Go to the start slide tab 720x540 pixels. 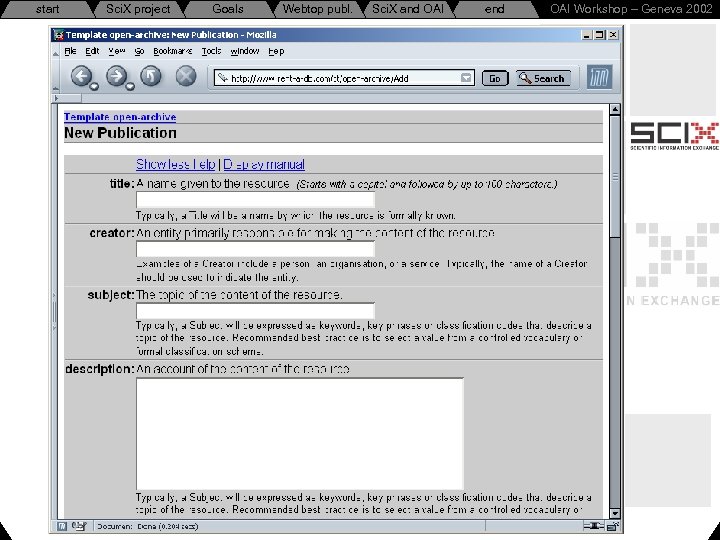click(x=47, y=9)
